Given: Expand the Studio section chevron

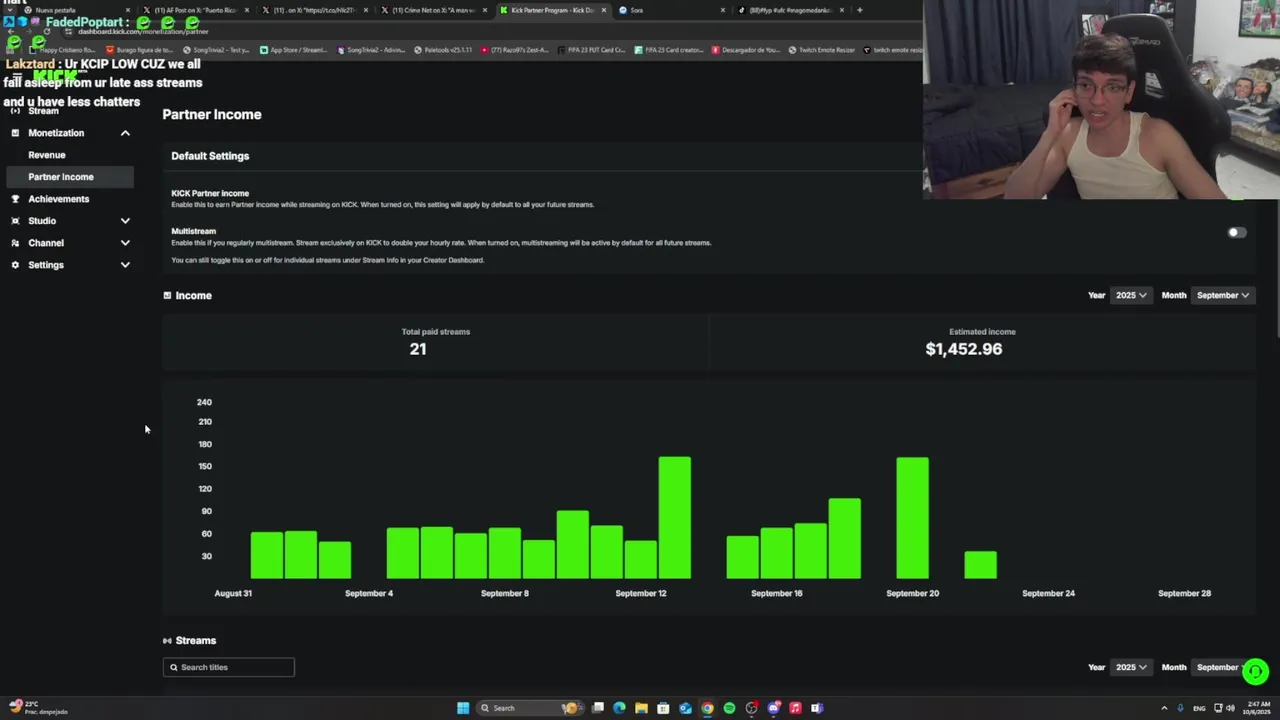Looking at the screenshot, I should click(x=125, y=221).
